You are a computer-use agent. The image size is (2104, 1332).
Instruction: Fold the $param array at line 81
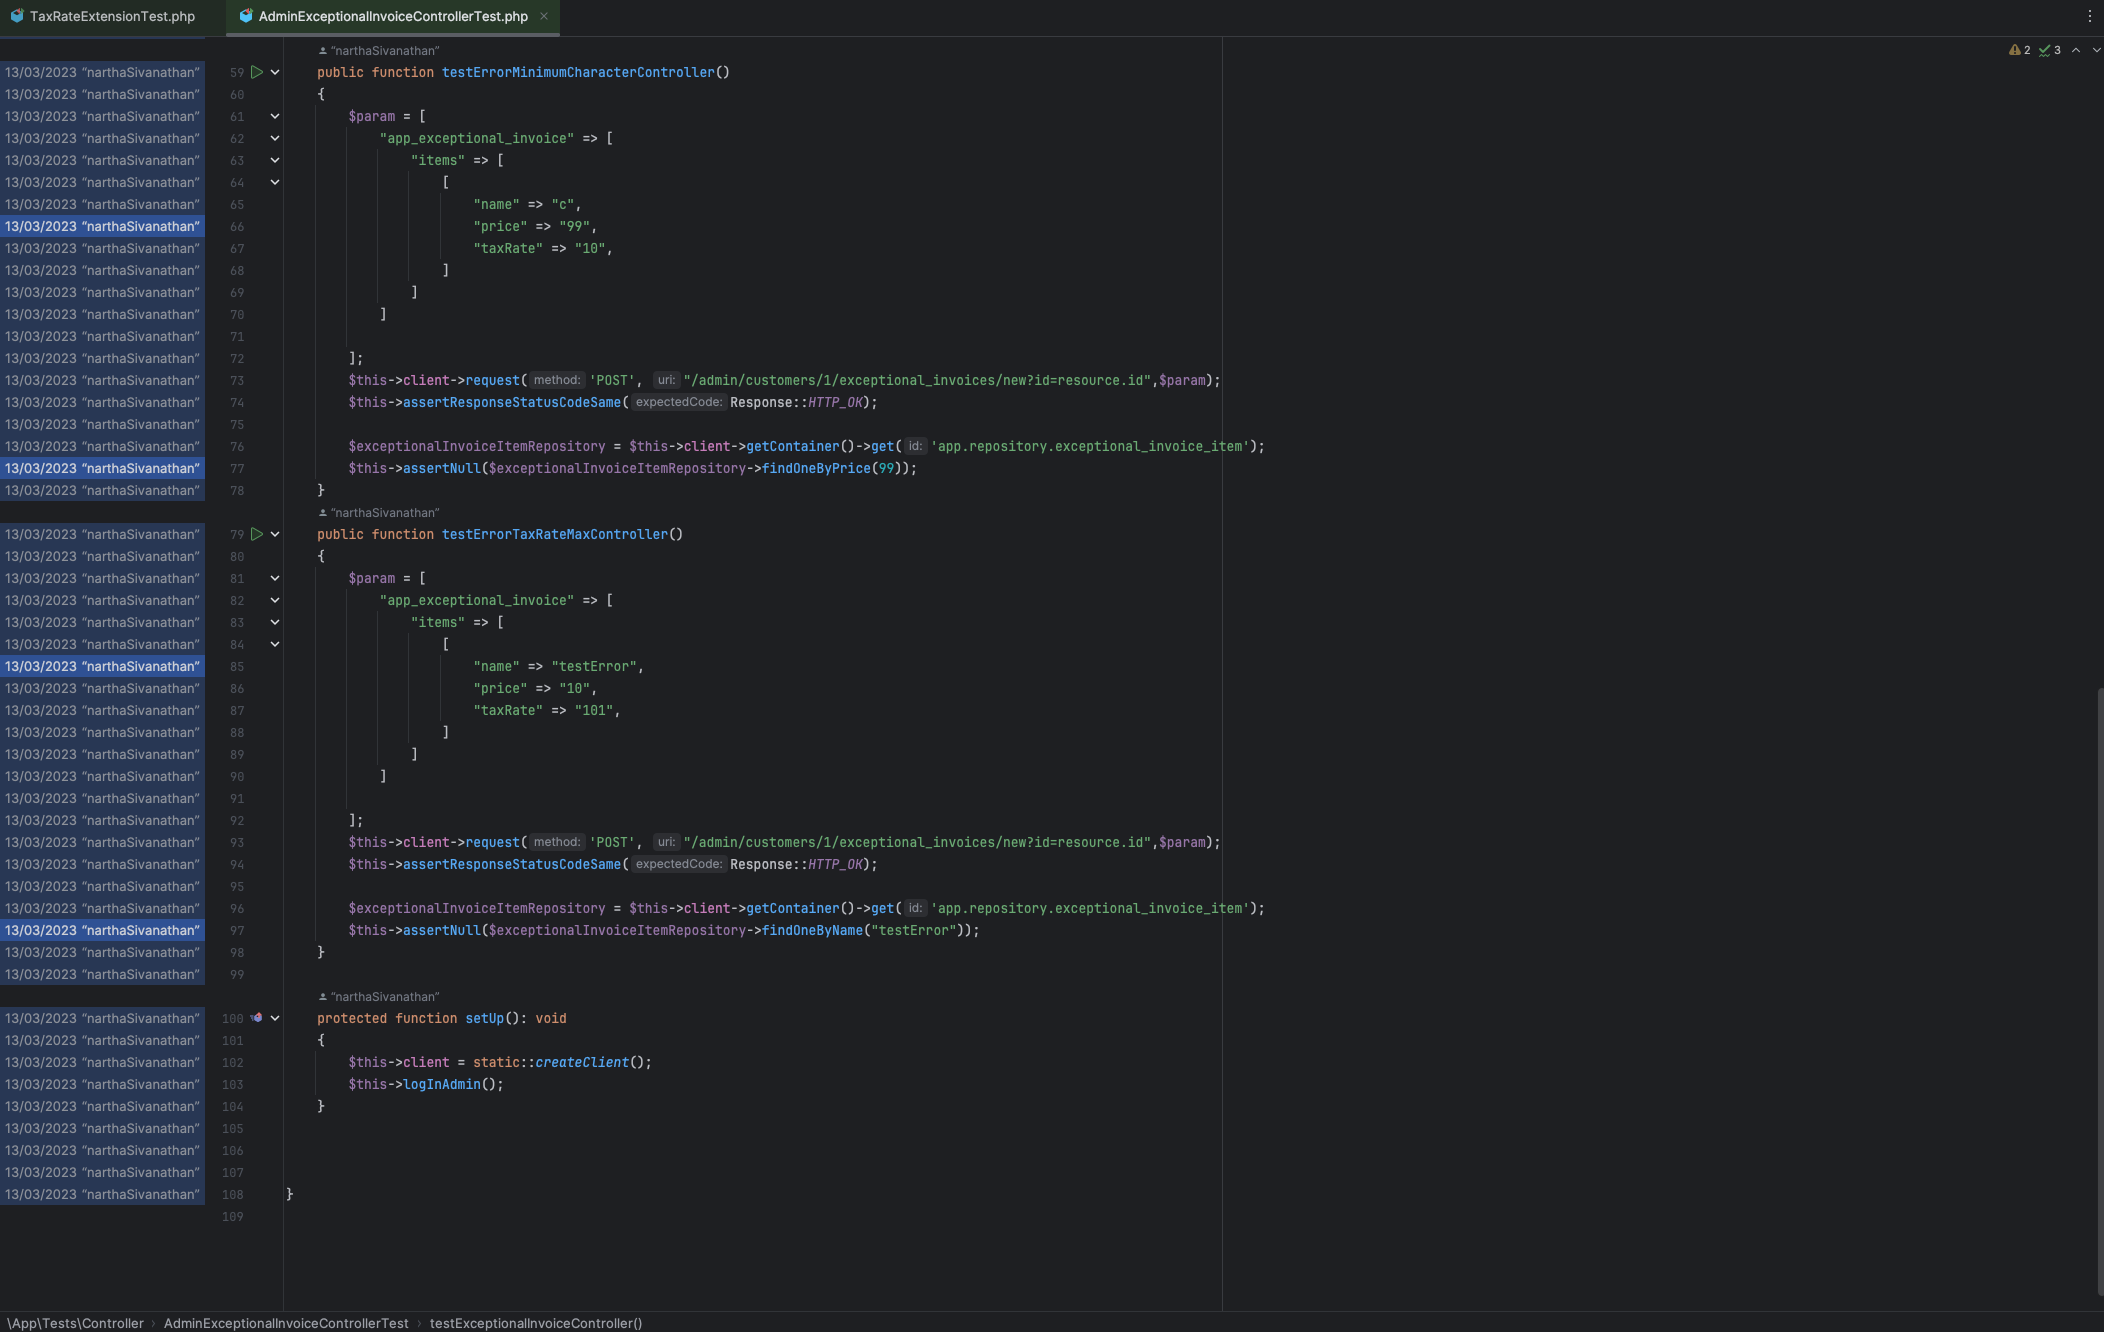tap(275, 578)
